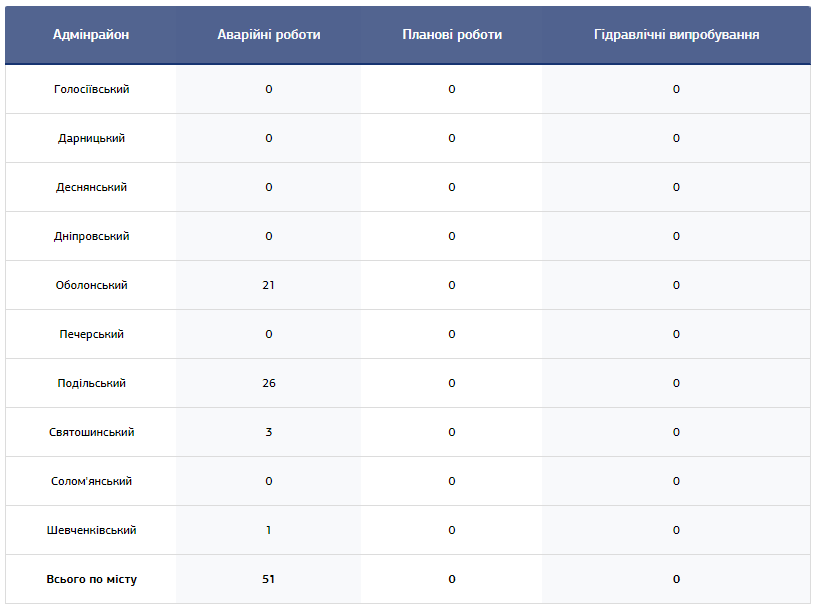Click Подільський emergency works value 26
The width and height of the screenshot is (818, 612).
click(268, 384)
